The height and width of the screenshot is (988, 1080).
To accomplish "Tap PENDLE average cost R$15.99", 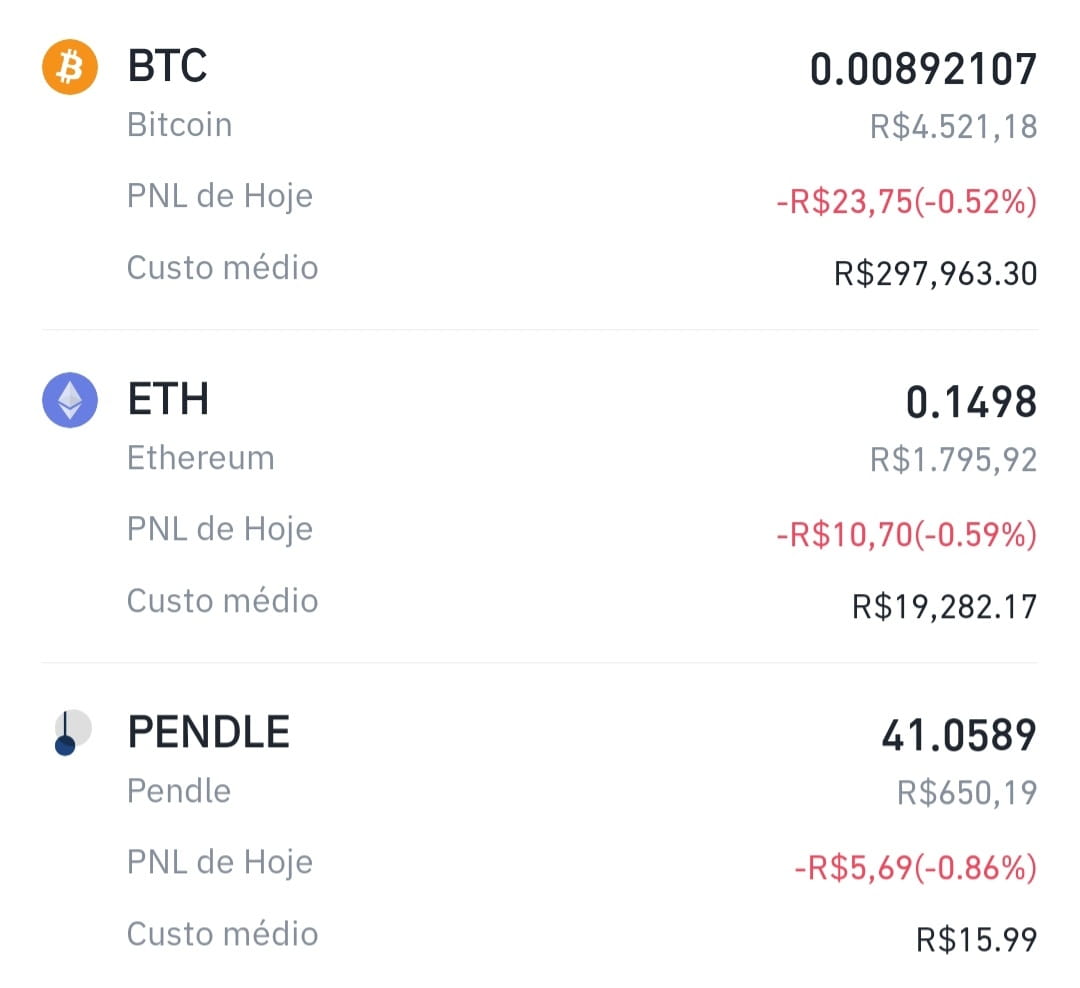I will (976, 939).
